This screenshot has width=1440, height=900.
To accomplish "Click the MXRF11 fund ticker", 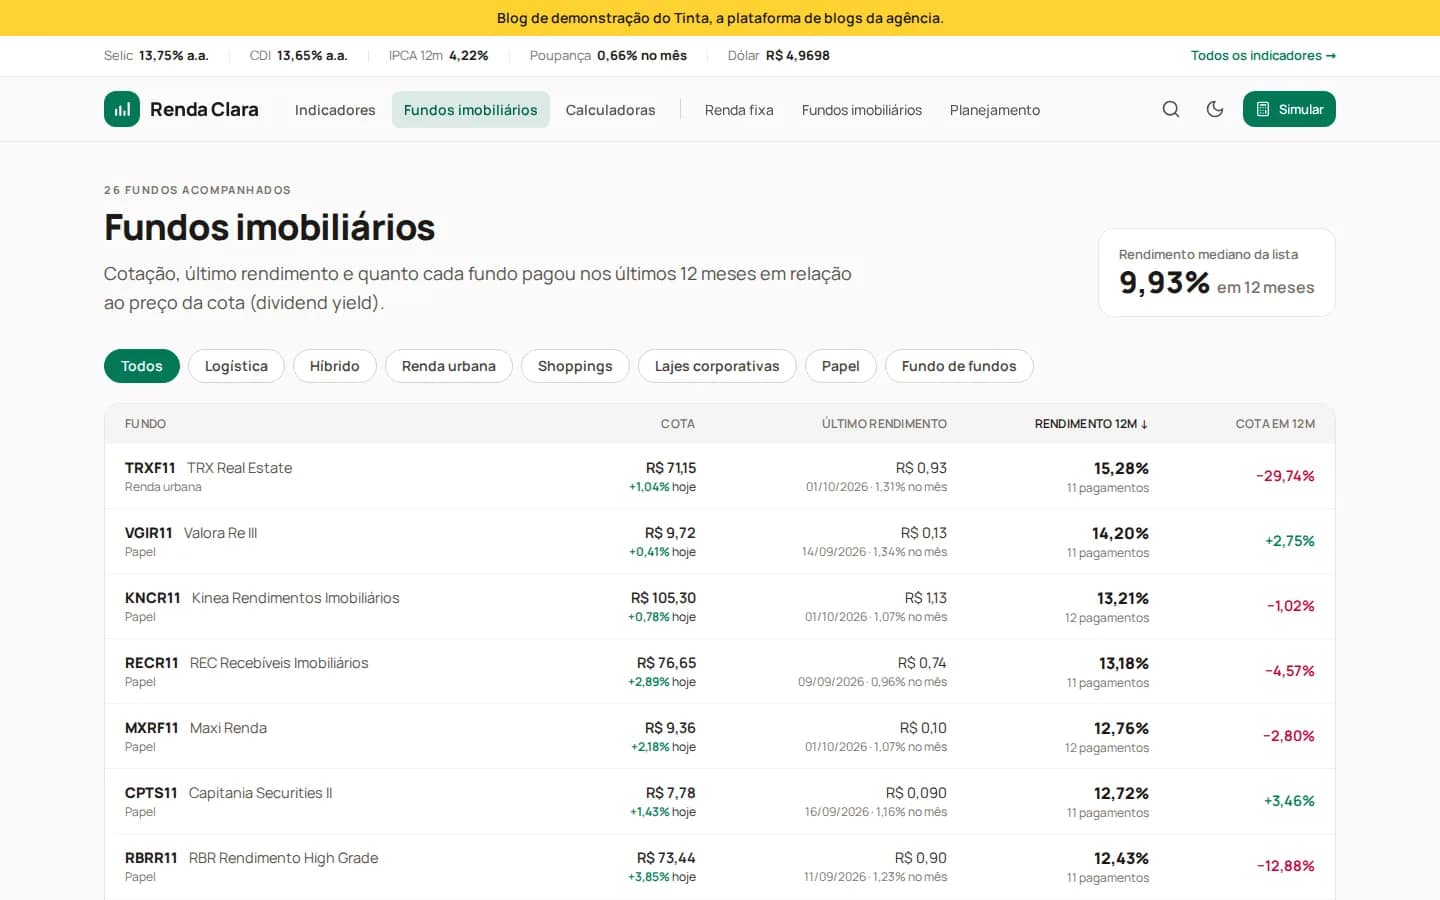I will [x=152, y=728].
